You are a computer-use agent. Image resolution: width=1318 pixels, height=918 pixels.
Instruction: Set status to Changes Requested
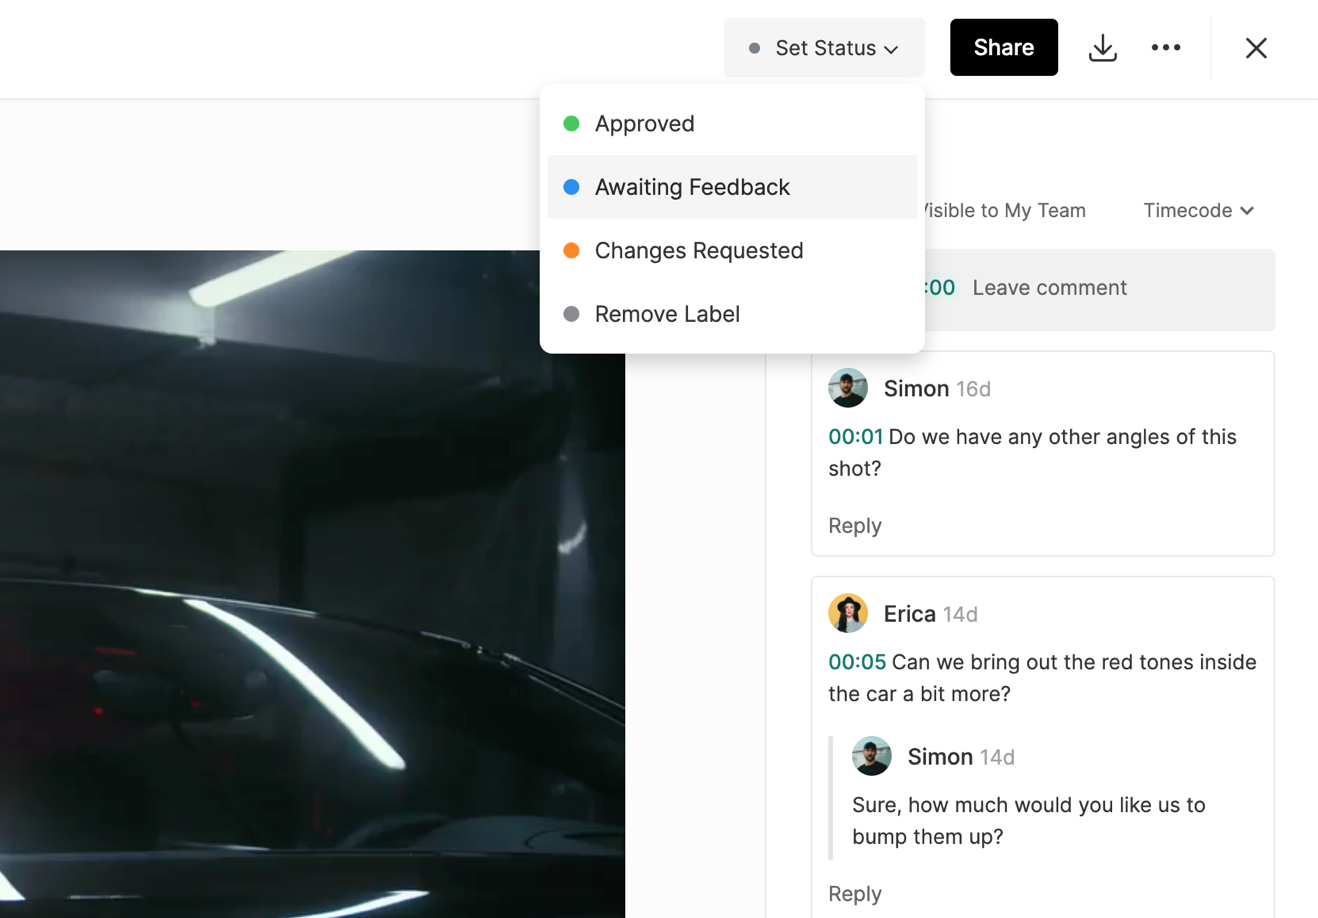(x=698, y=251)
